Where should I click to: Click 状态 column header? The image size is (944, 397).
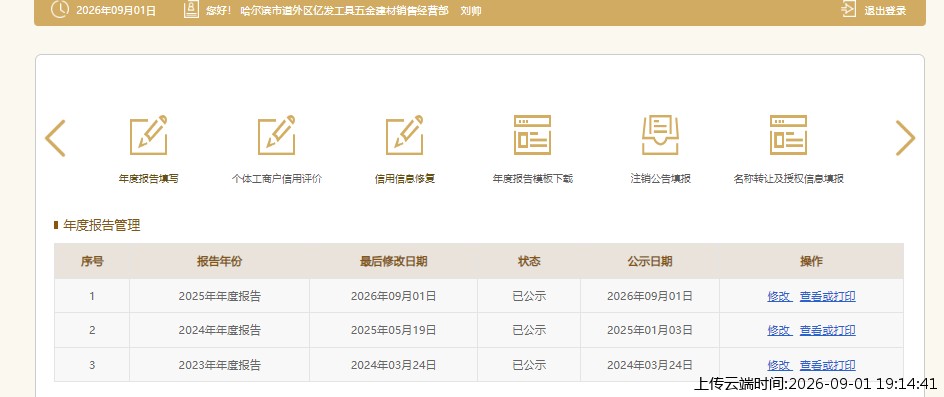529,261
